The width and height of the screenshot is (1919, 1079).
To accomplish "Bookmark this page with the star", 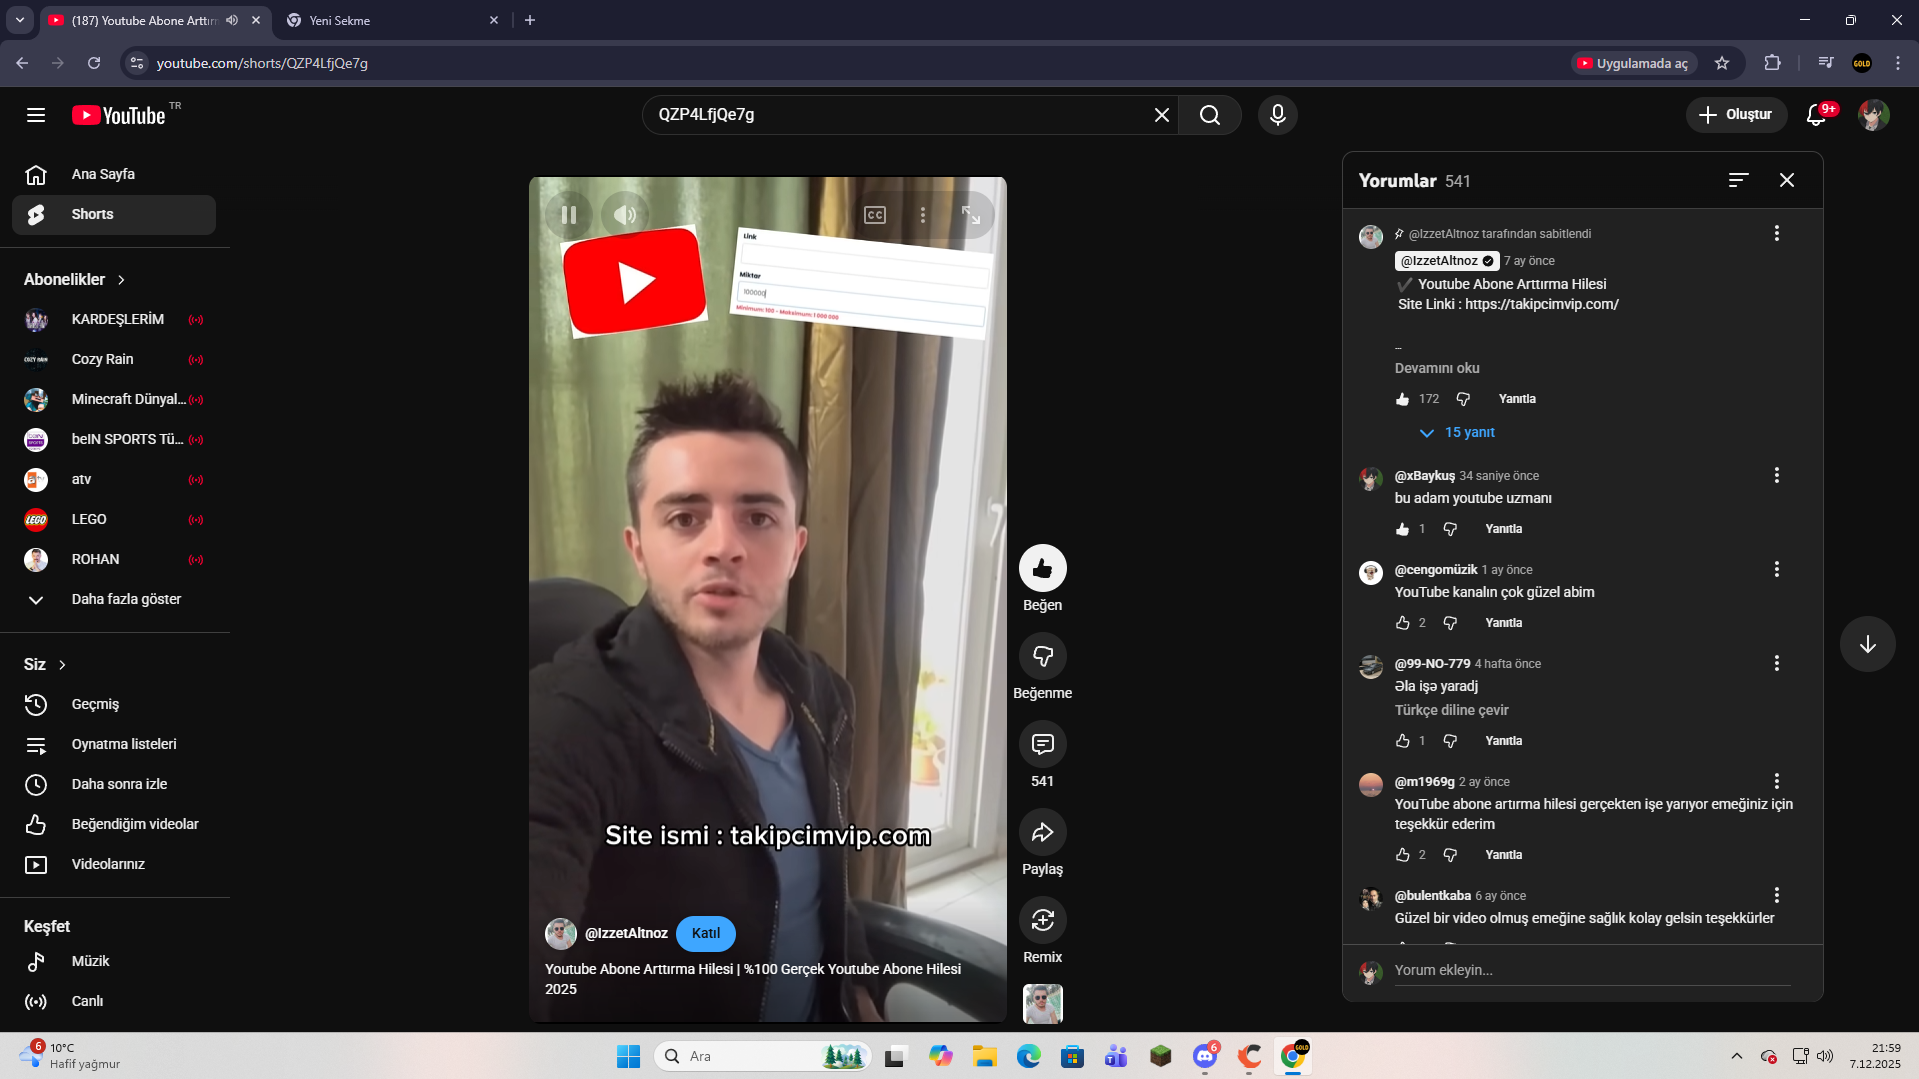I will pyautogui.click(x=1722, y=63).
